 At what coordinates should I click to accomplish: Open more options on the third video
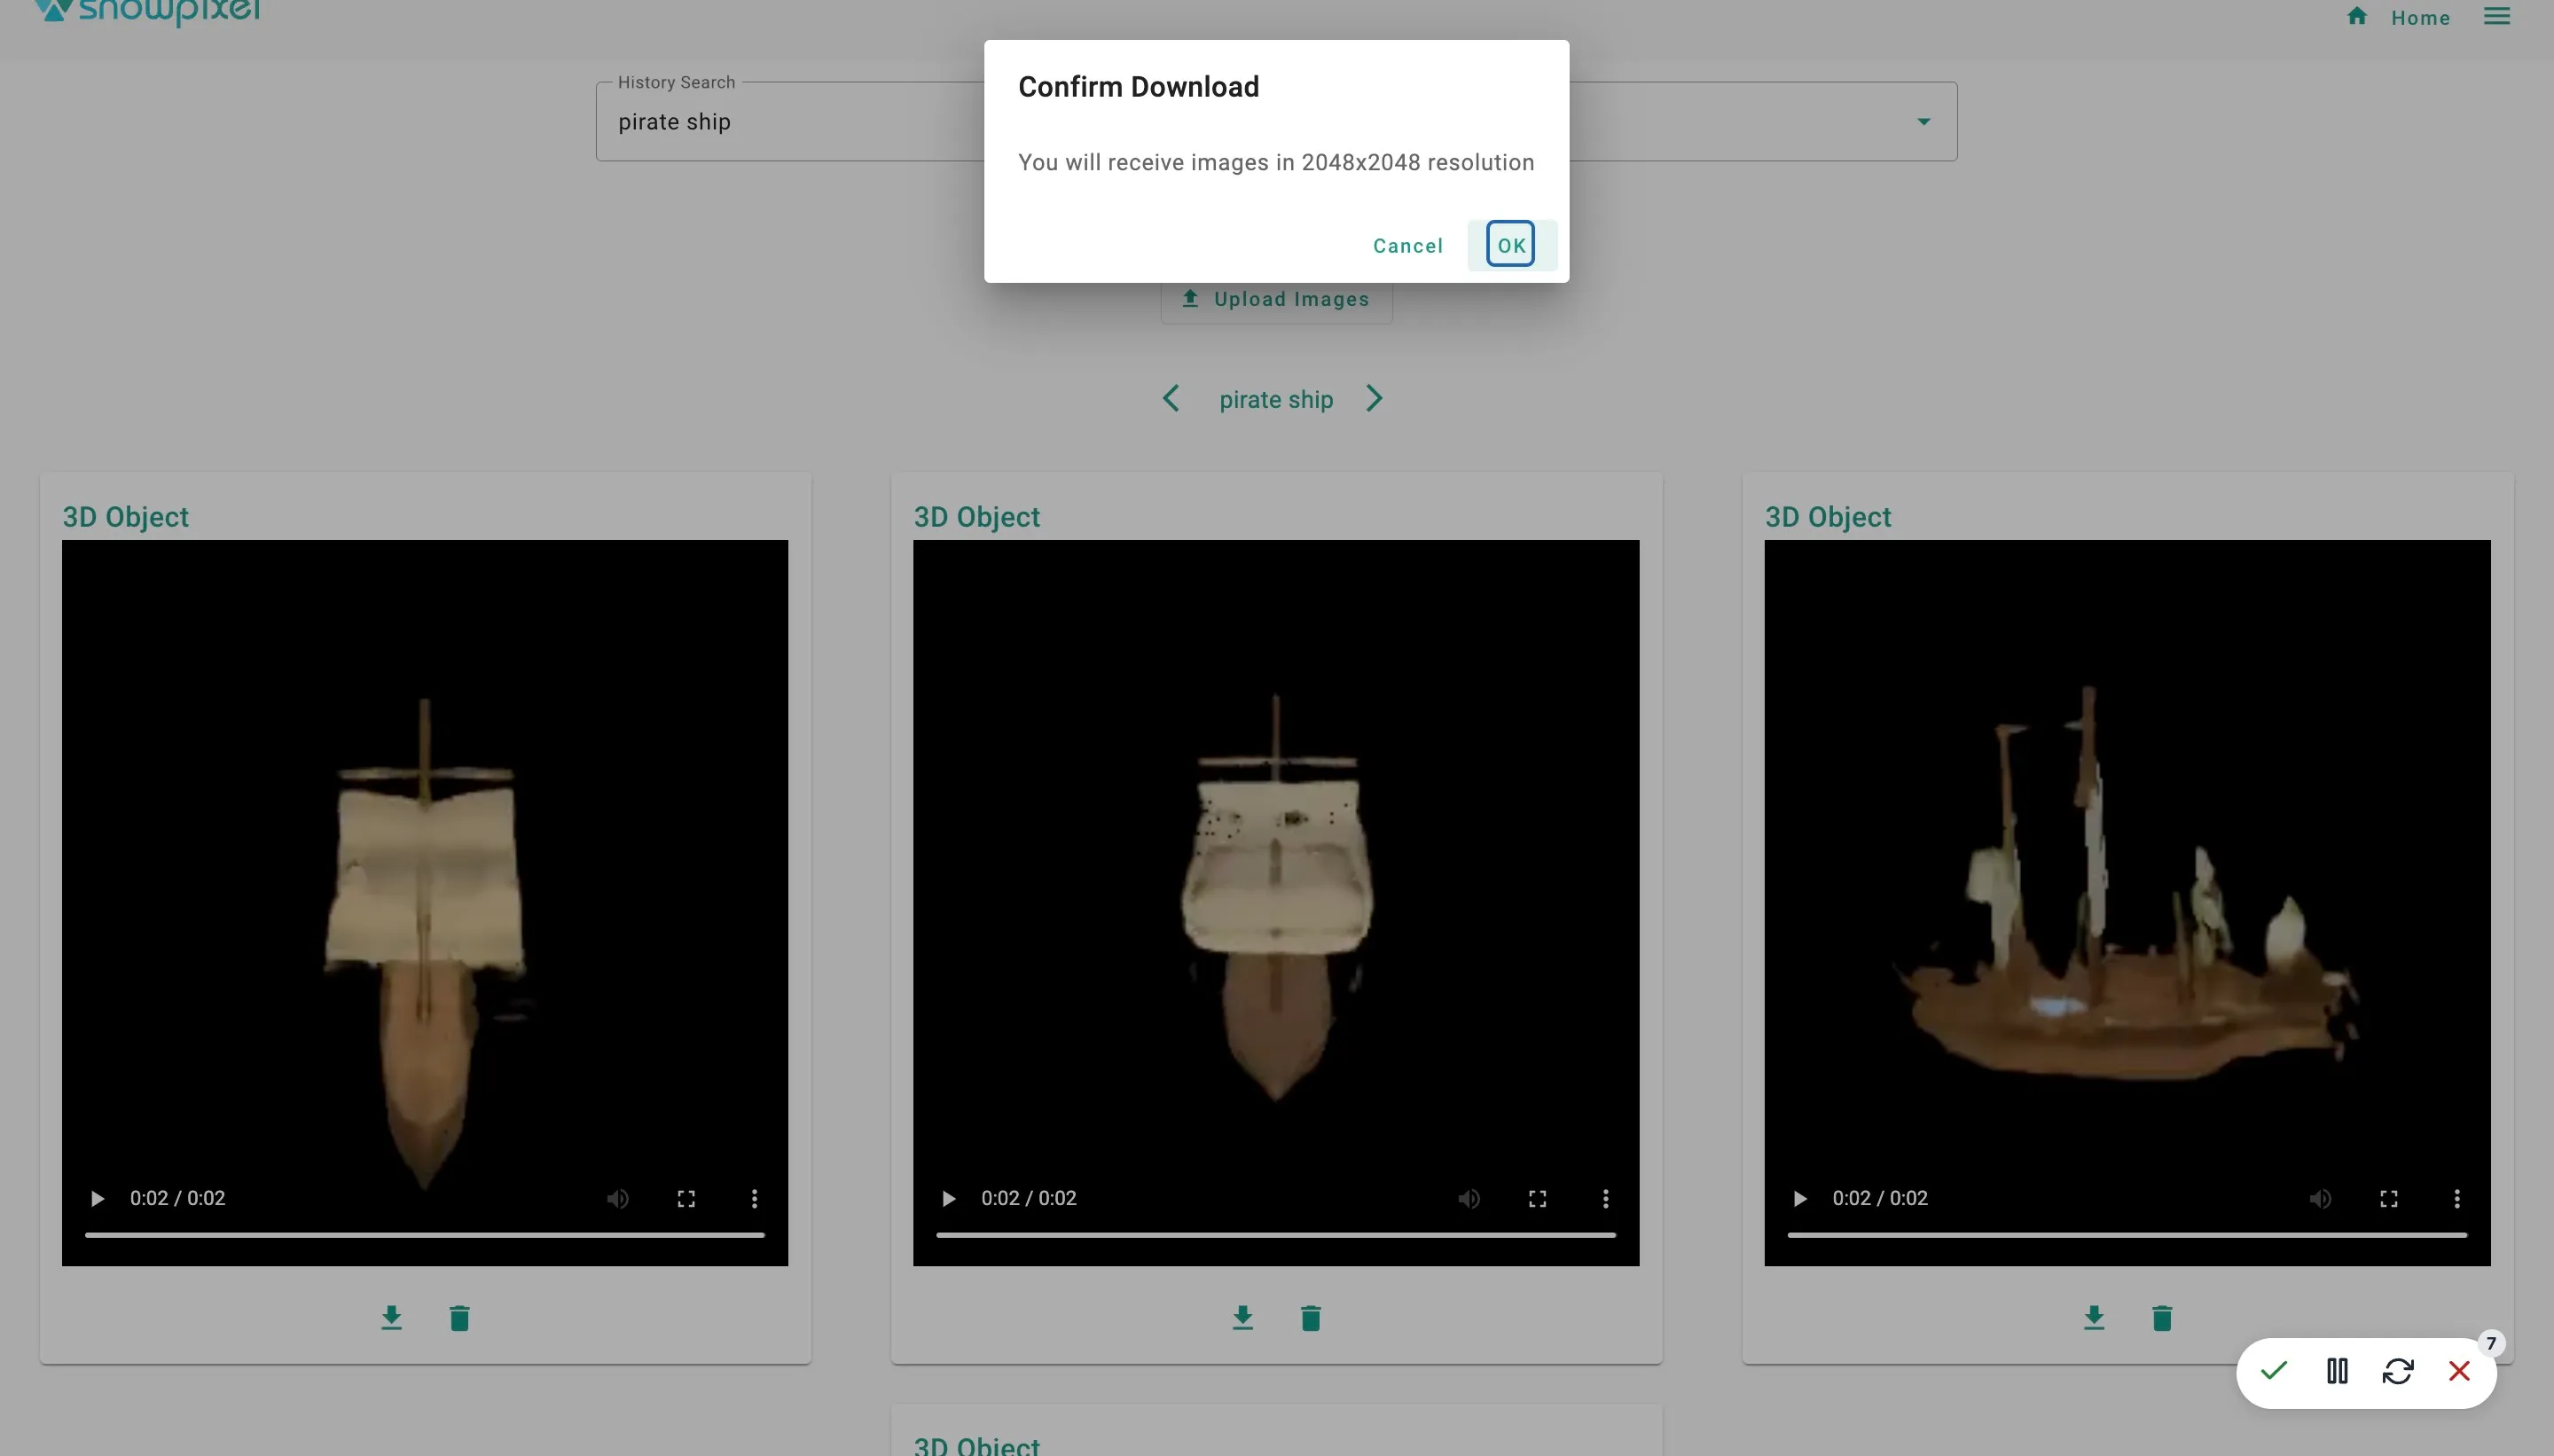pos(2456,1198)
